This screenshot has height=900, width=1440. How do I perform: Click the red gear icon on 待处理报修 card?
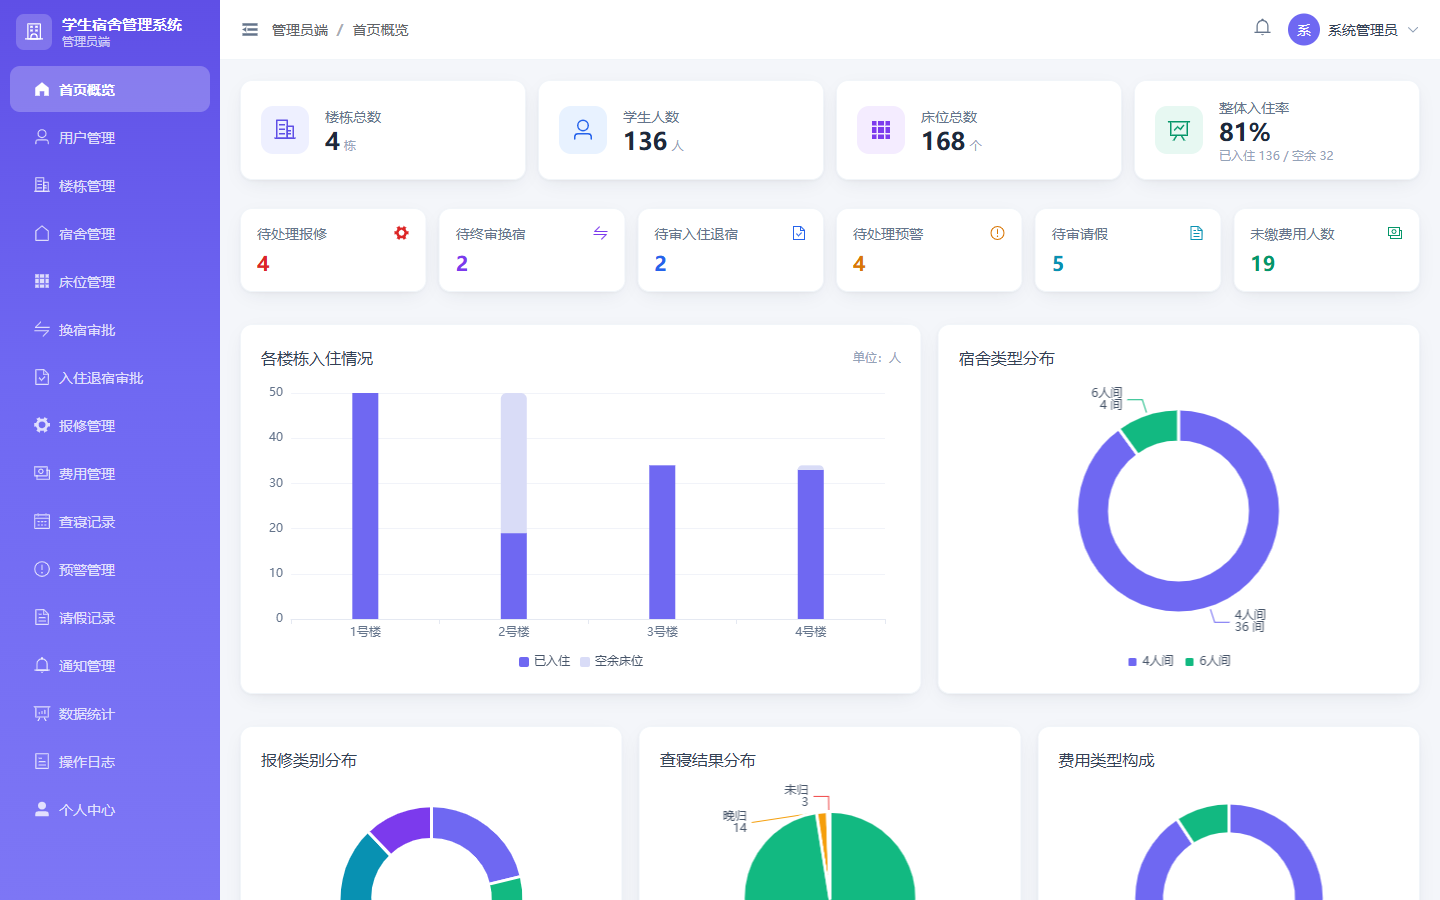point(401,233)
